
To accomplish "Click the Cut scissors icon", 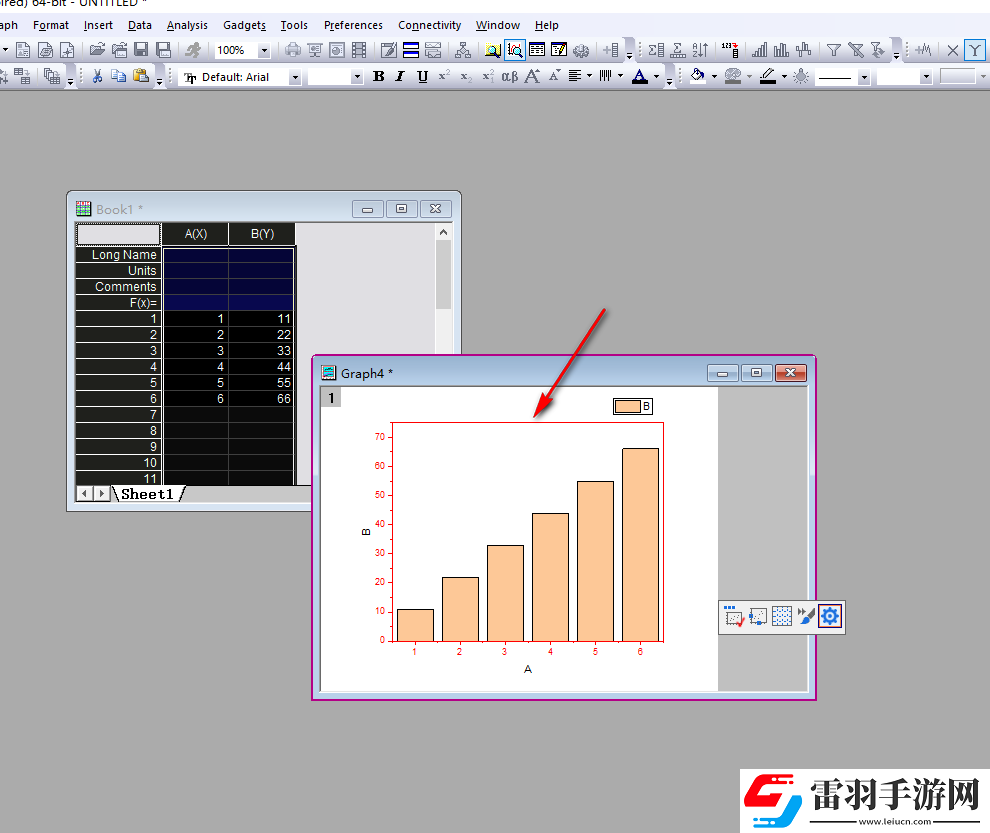I will point(97,76).
